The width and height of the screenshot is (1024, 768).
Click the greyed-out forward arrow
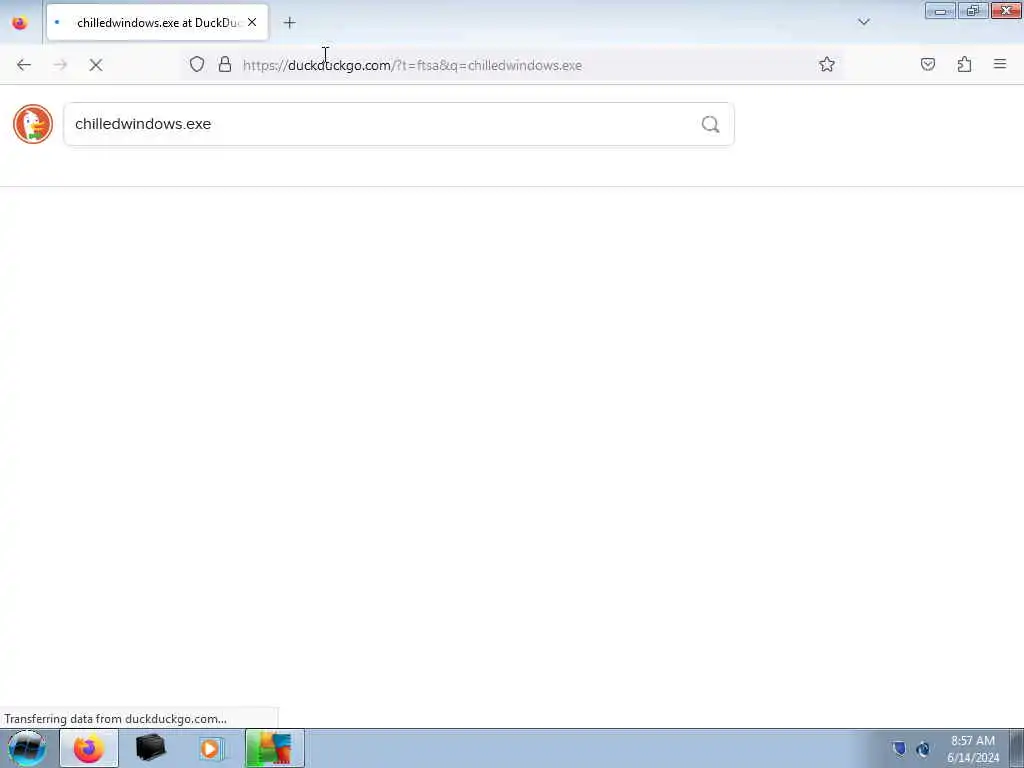tap(60, 65)
